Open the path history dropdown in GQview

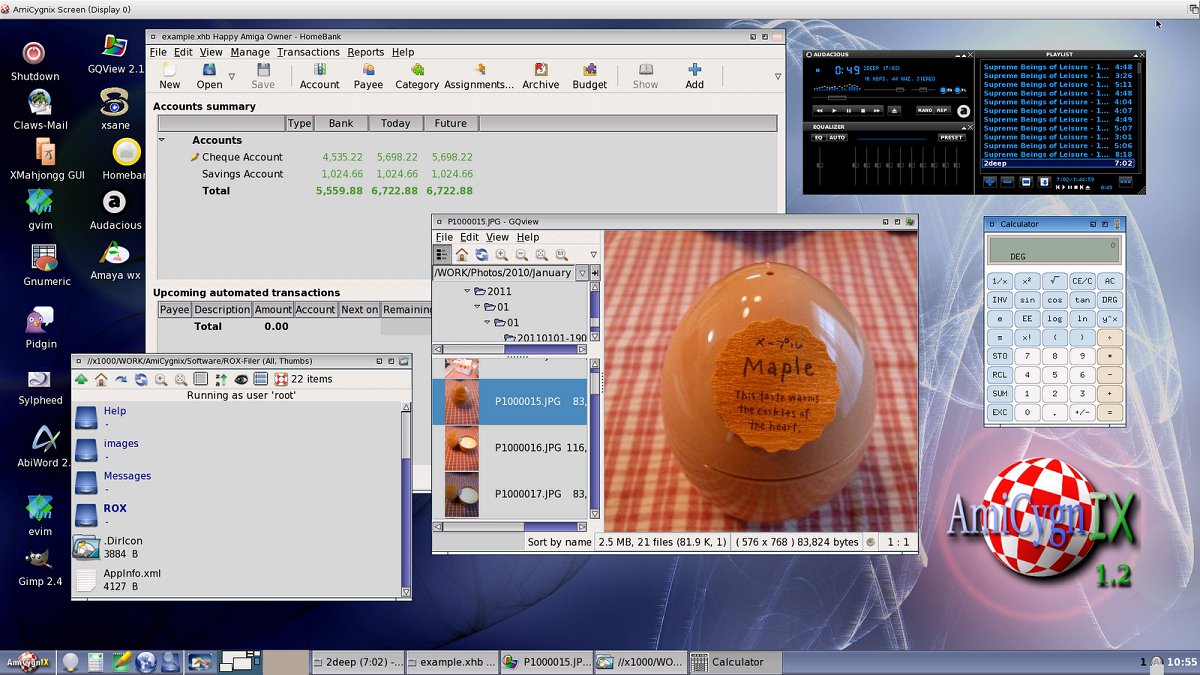pos(583,273)
